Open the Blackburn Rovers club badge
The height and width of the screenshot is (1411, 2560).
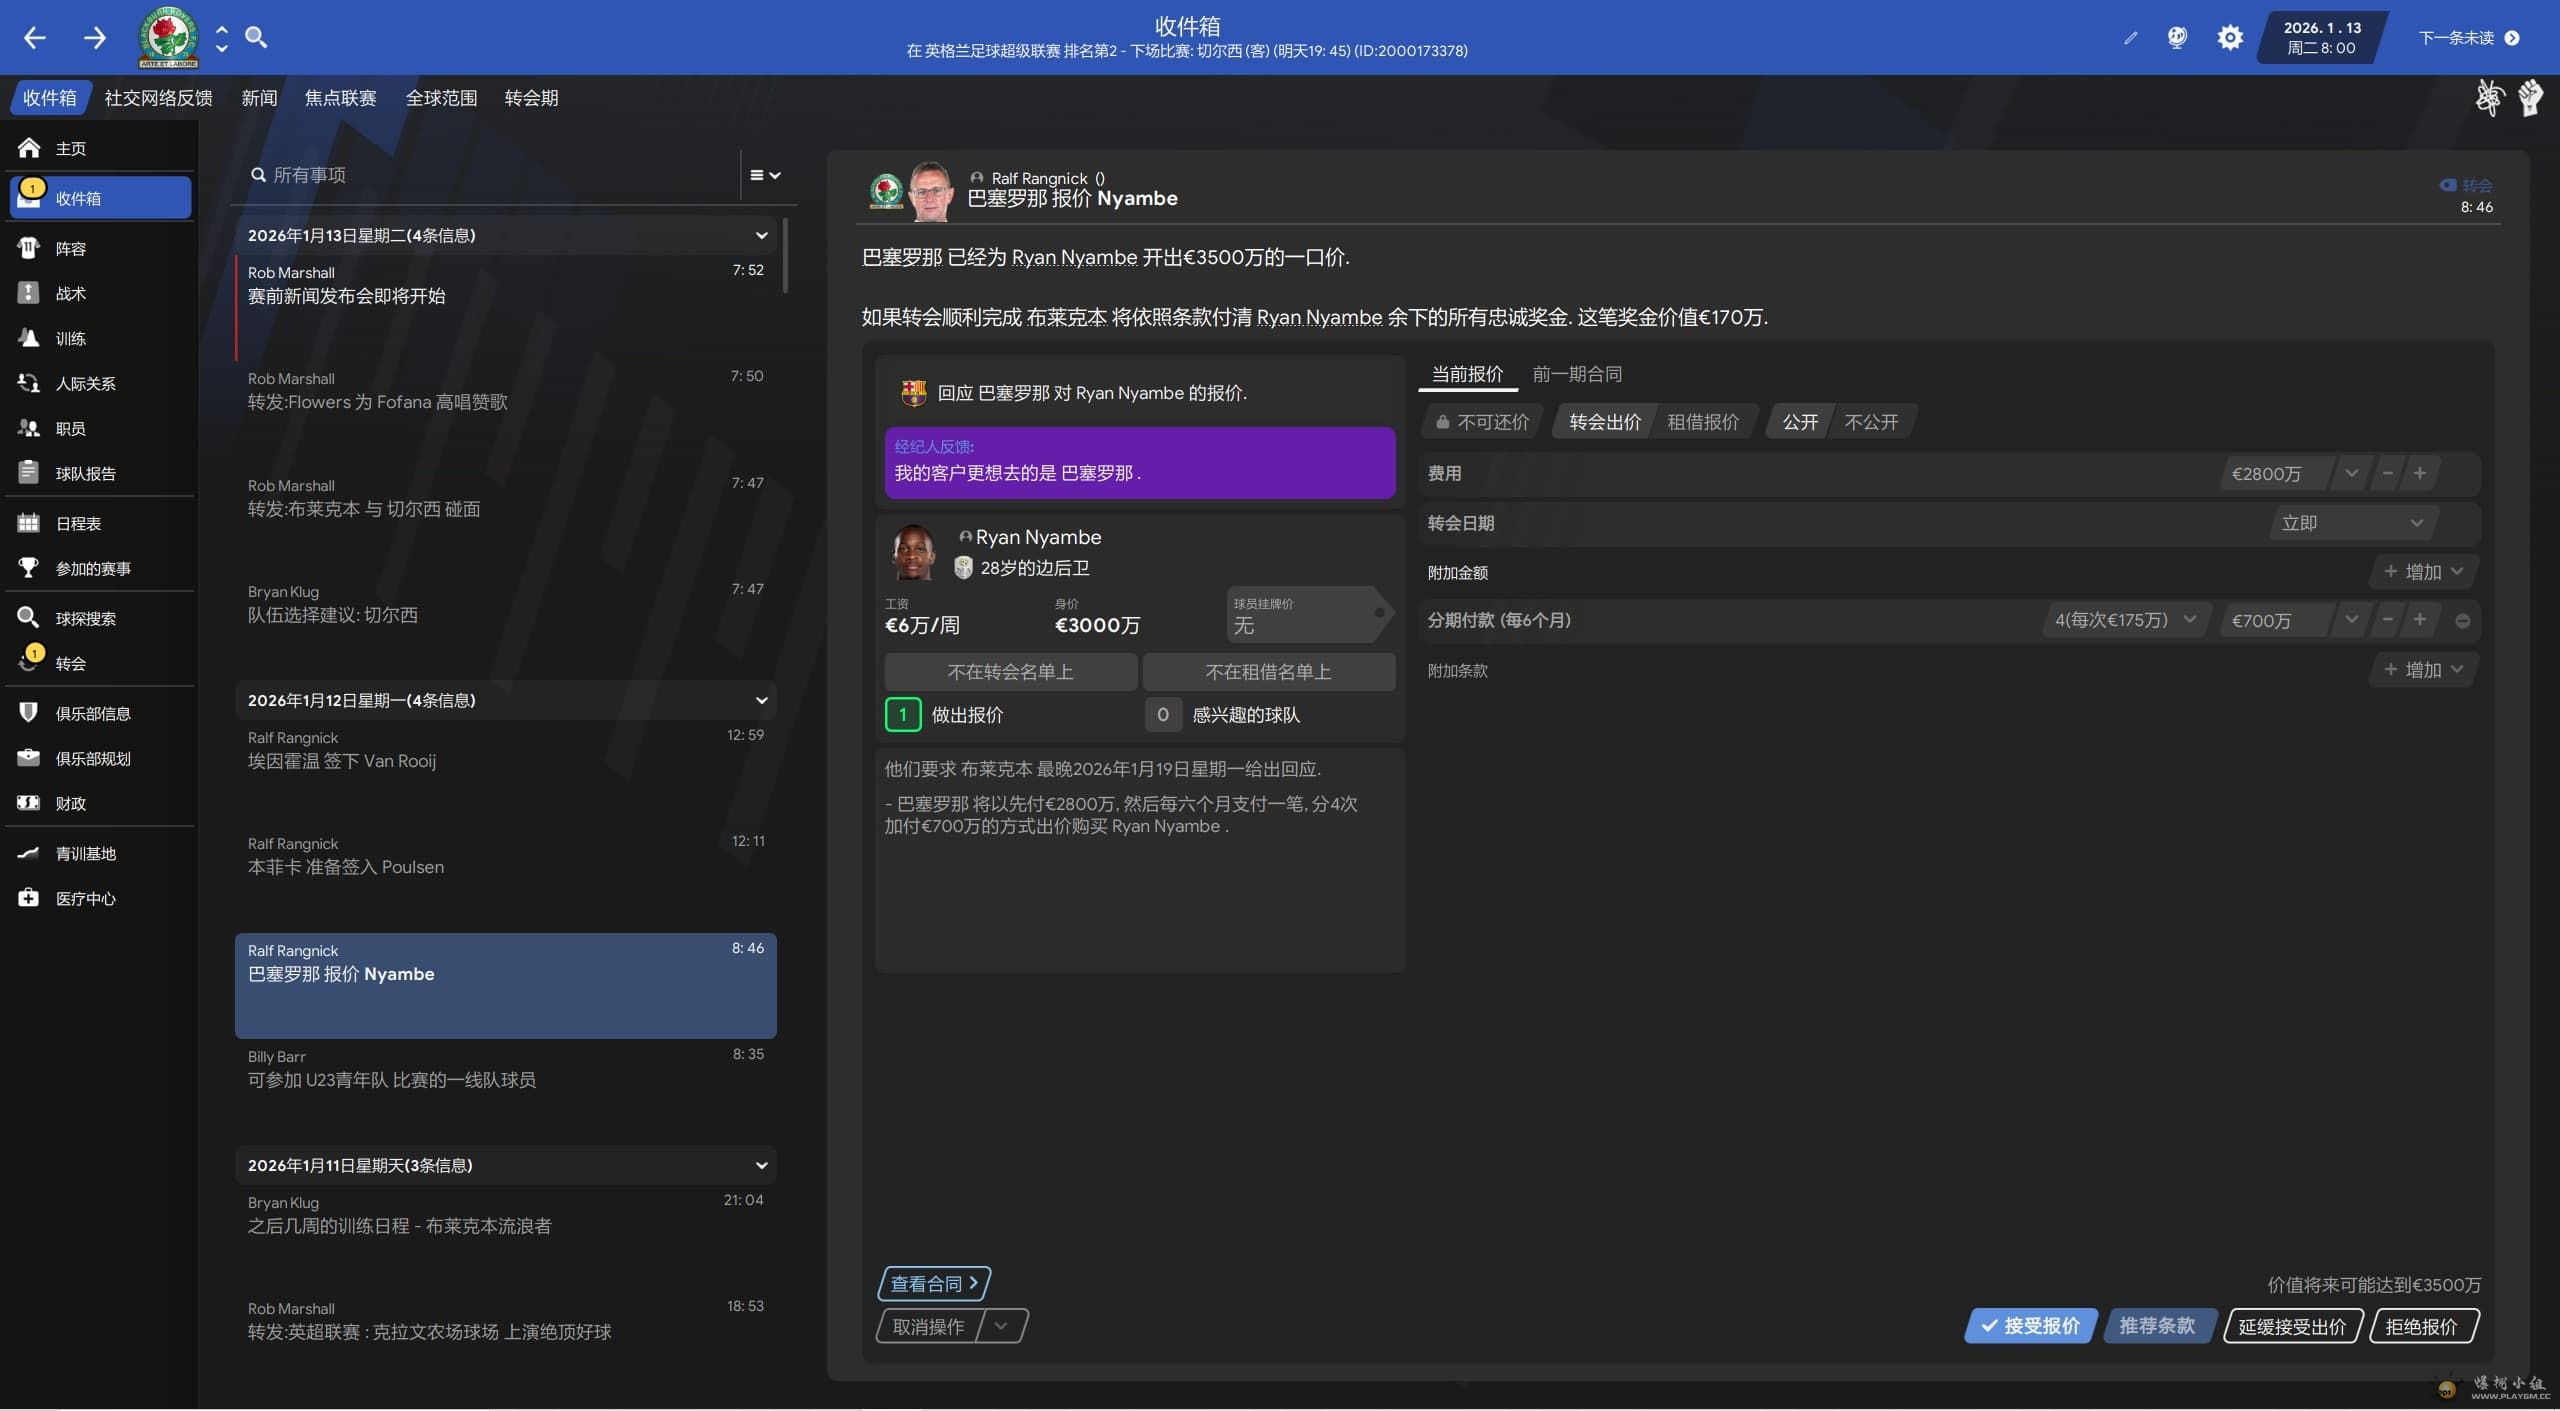pos(168,38)
